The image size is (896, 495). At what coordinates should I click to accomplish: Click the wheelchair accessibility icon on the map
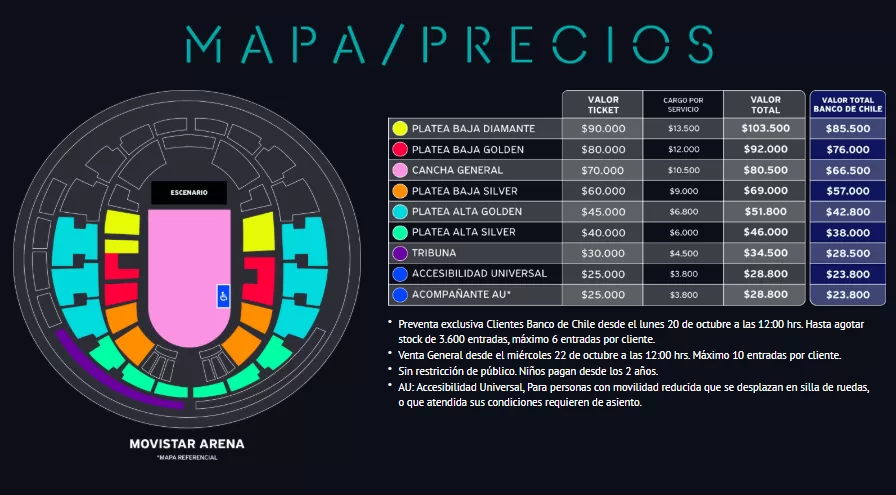(223, 295)
